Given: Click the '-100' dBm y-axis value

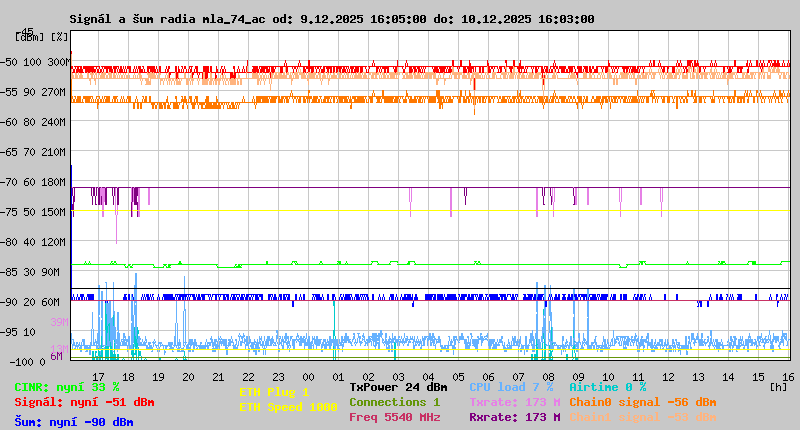Looking at the screenshot, I should tap(20, 362).
